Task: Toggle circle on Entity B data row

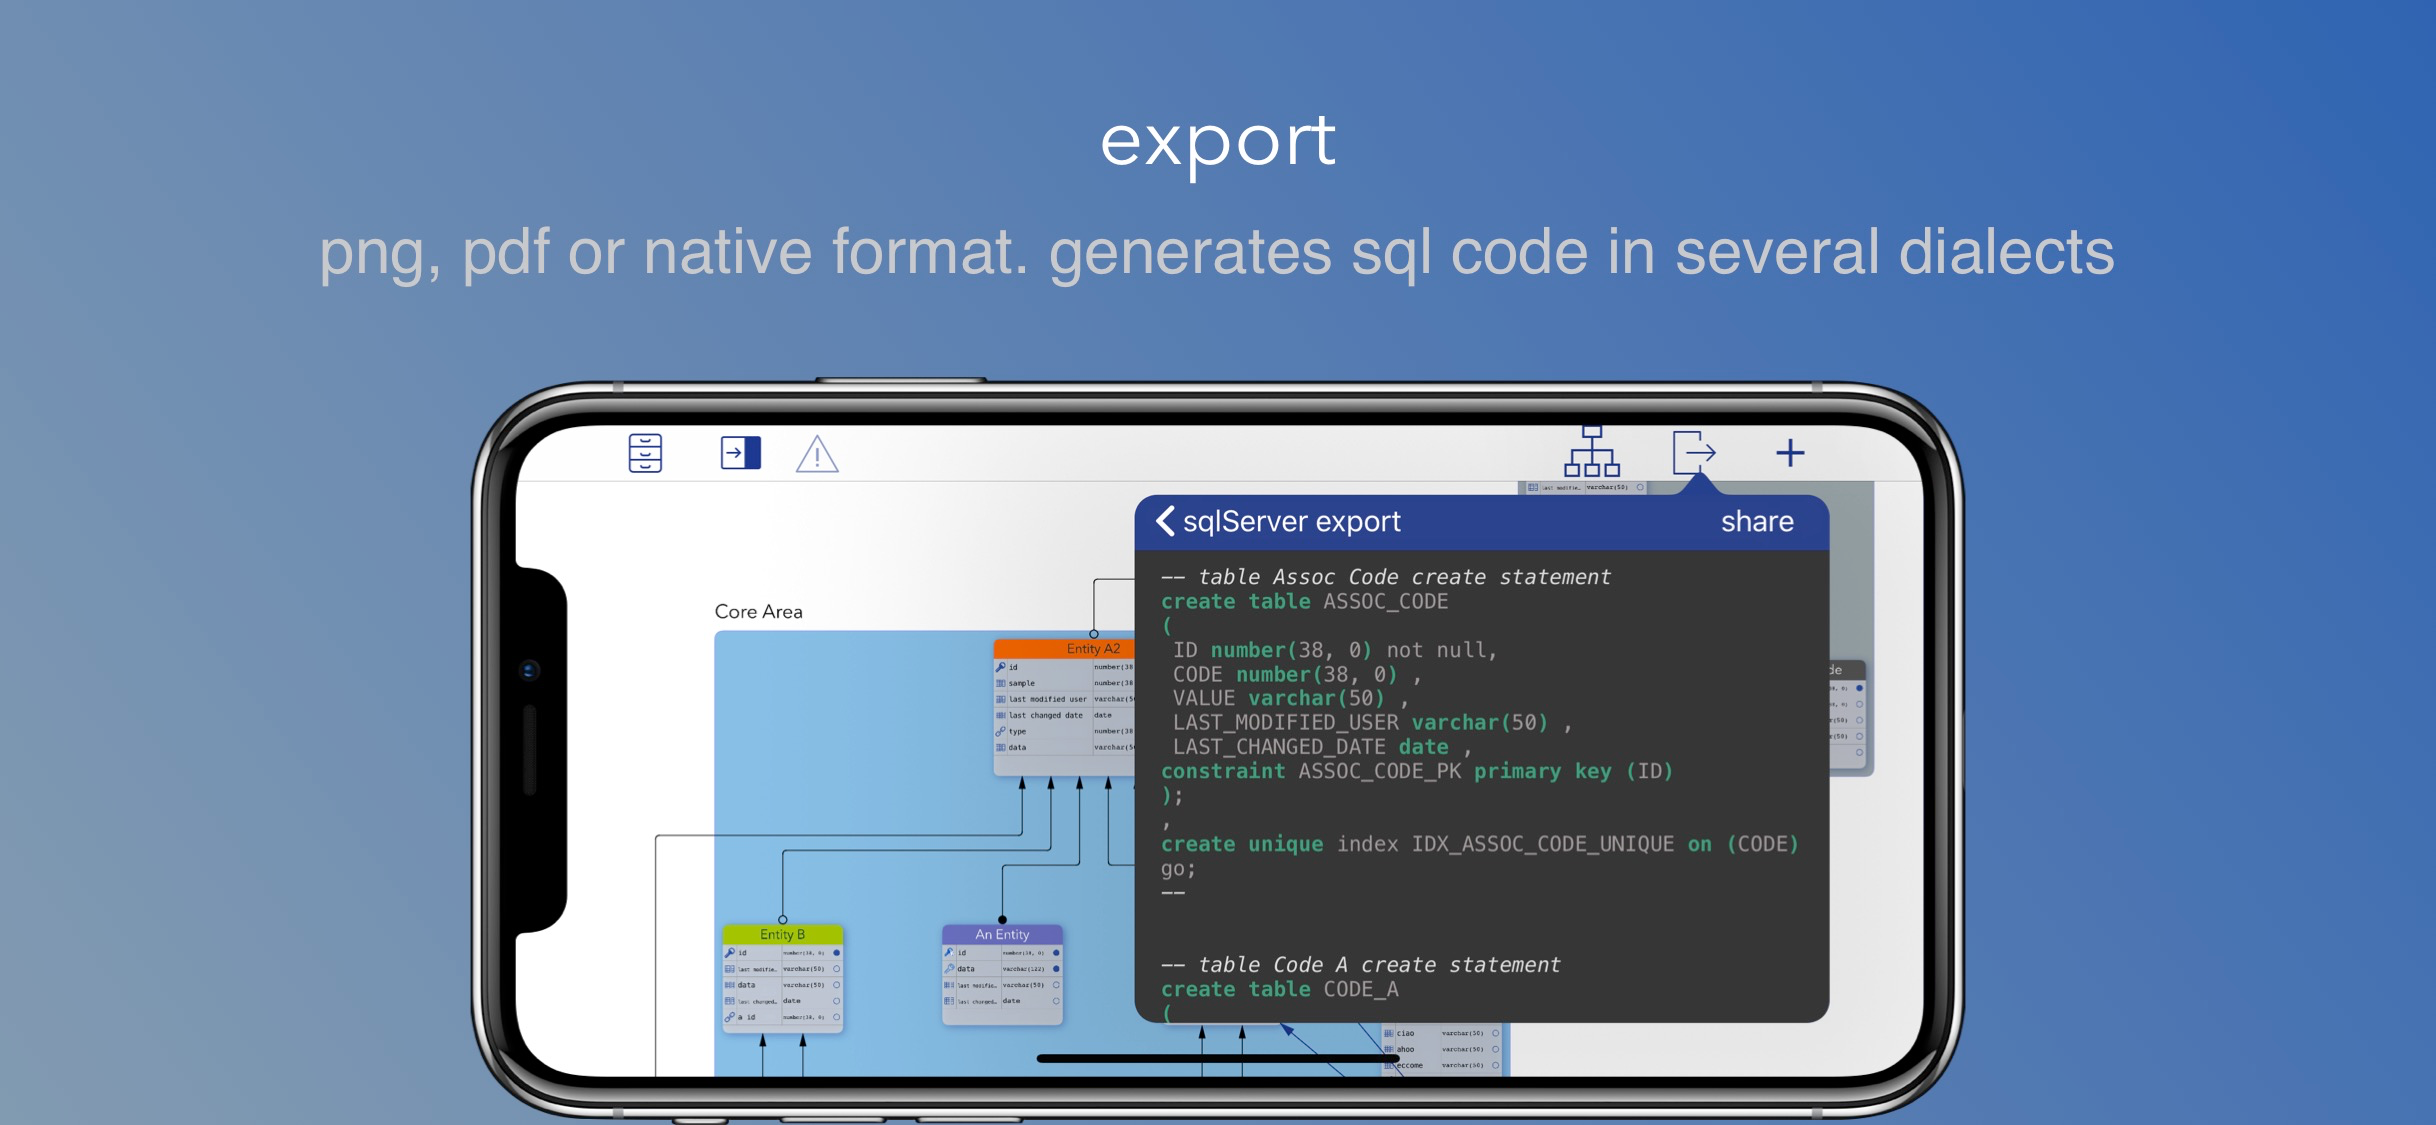Action: coord(837,985)
